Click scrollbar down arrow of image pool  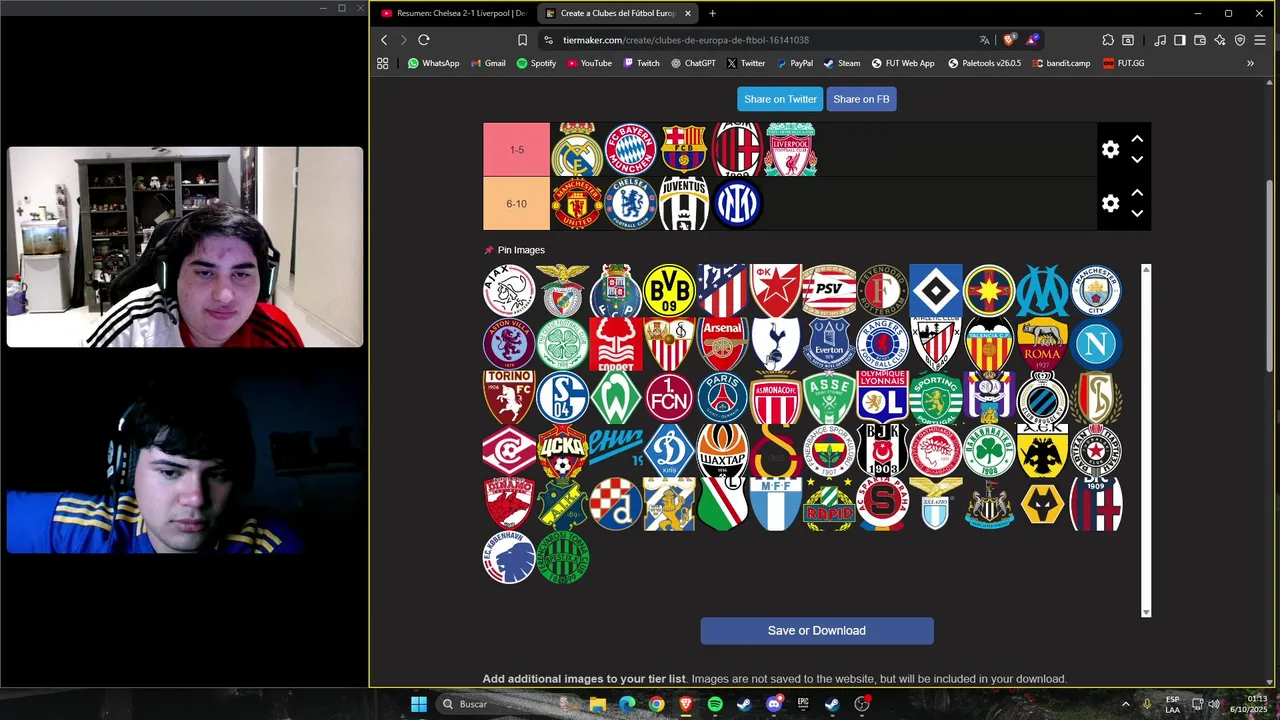pos(1146,612)
